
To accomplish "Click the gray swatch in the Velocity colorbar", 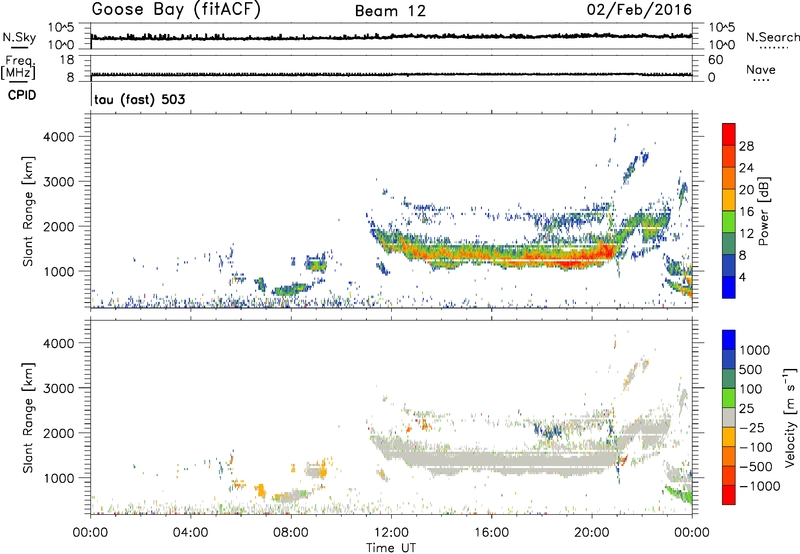I will click(729, 417).
